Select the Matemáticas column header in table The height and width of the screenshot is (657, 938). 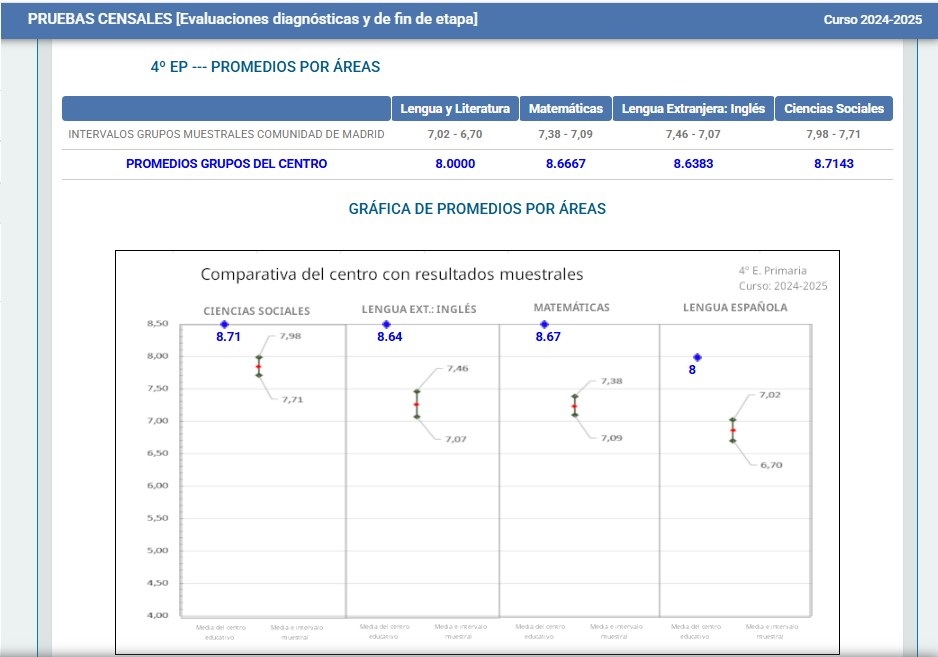pyautogui.click(x=566, y=109)
